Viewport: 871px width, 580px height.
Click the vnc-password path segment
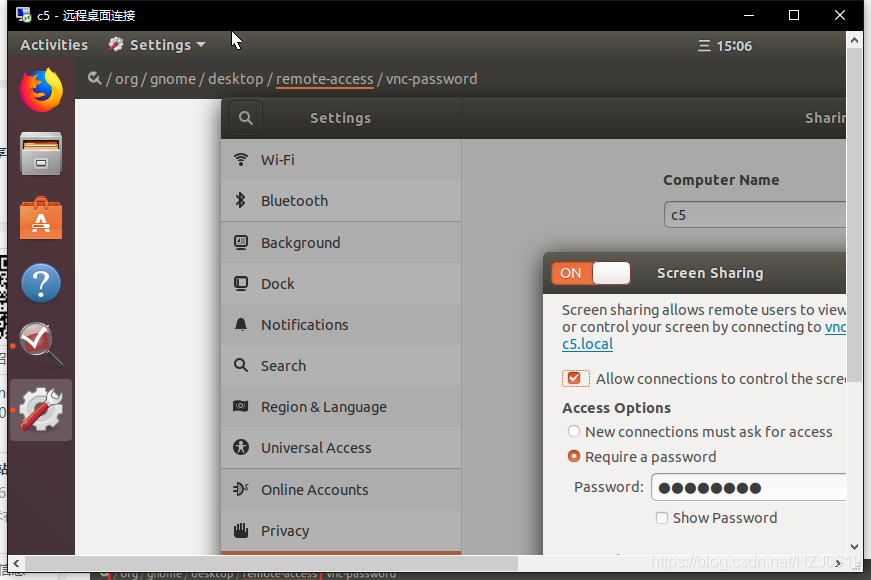tap(432, 79)
